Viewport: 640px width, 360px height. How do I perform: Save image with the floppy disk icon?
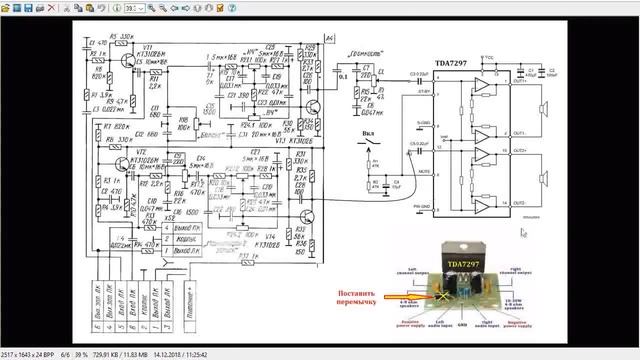[x=28, y=8]
